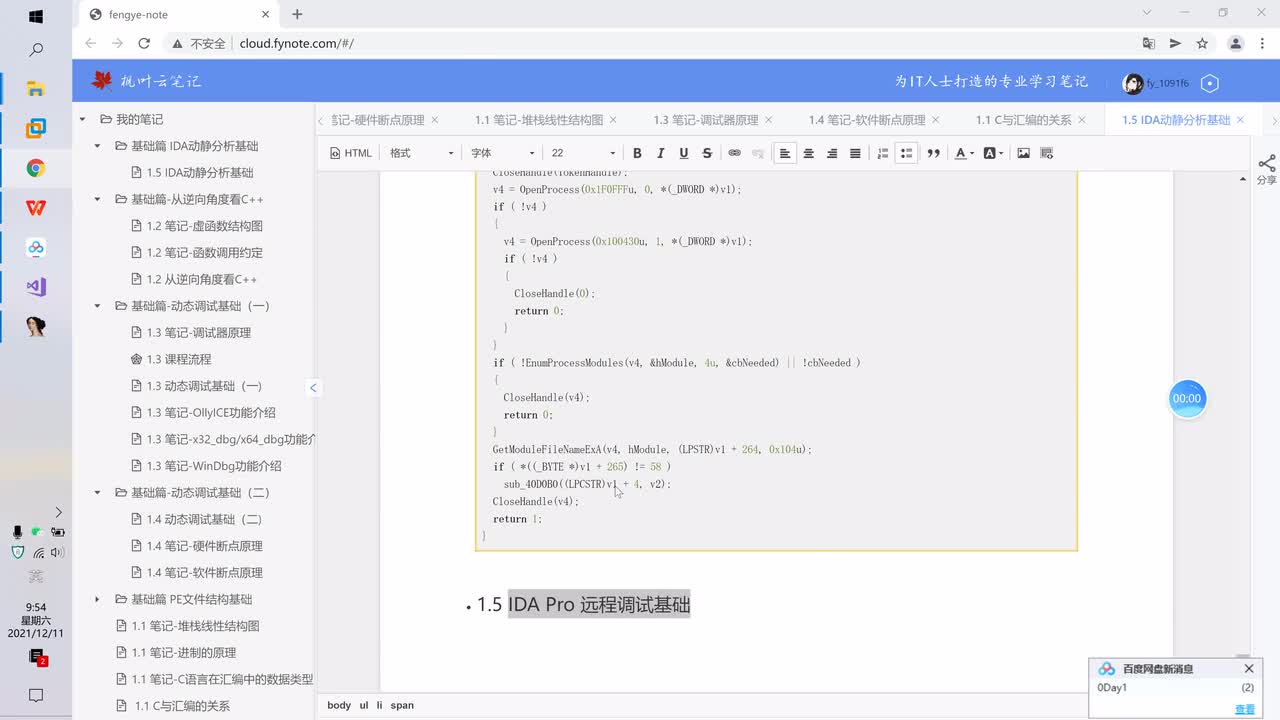Image resolution: width=1280 pixels, height=720 pixels.
Task: Click 查看 link in Baidu notification
Action: (1244, 709)
